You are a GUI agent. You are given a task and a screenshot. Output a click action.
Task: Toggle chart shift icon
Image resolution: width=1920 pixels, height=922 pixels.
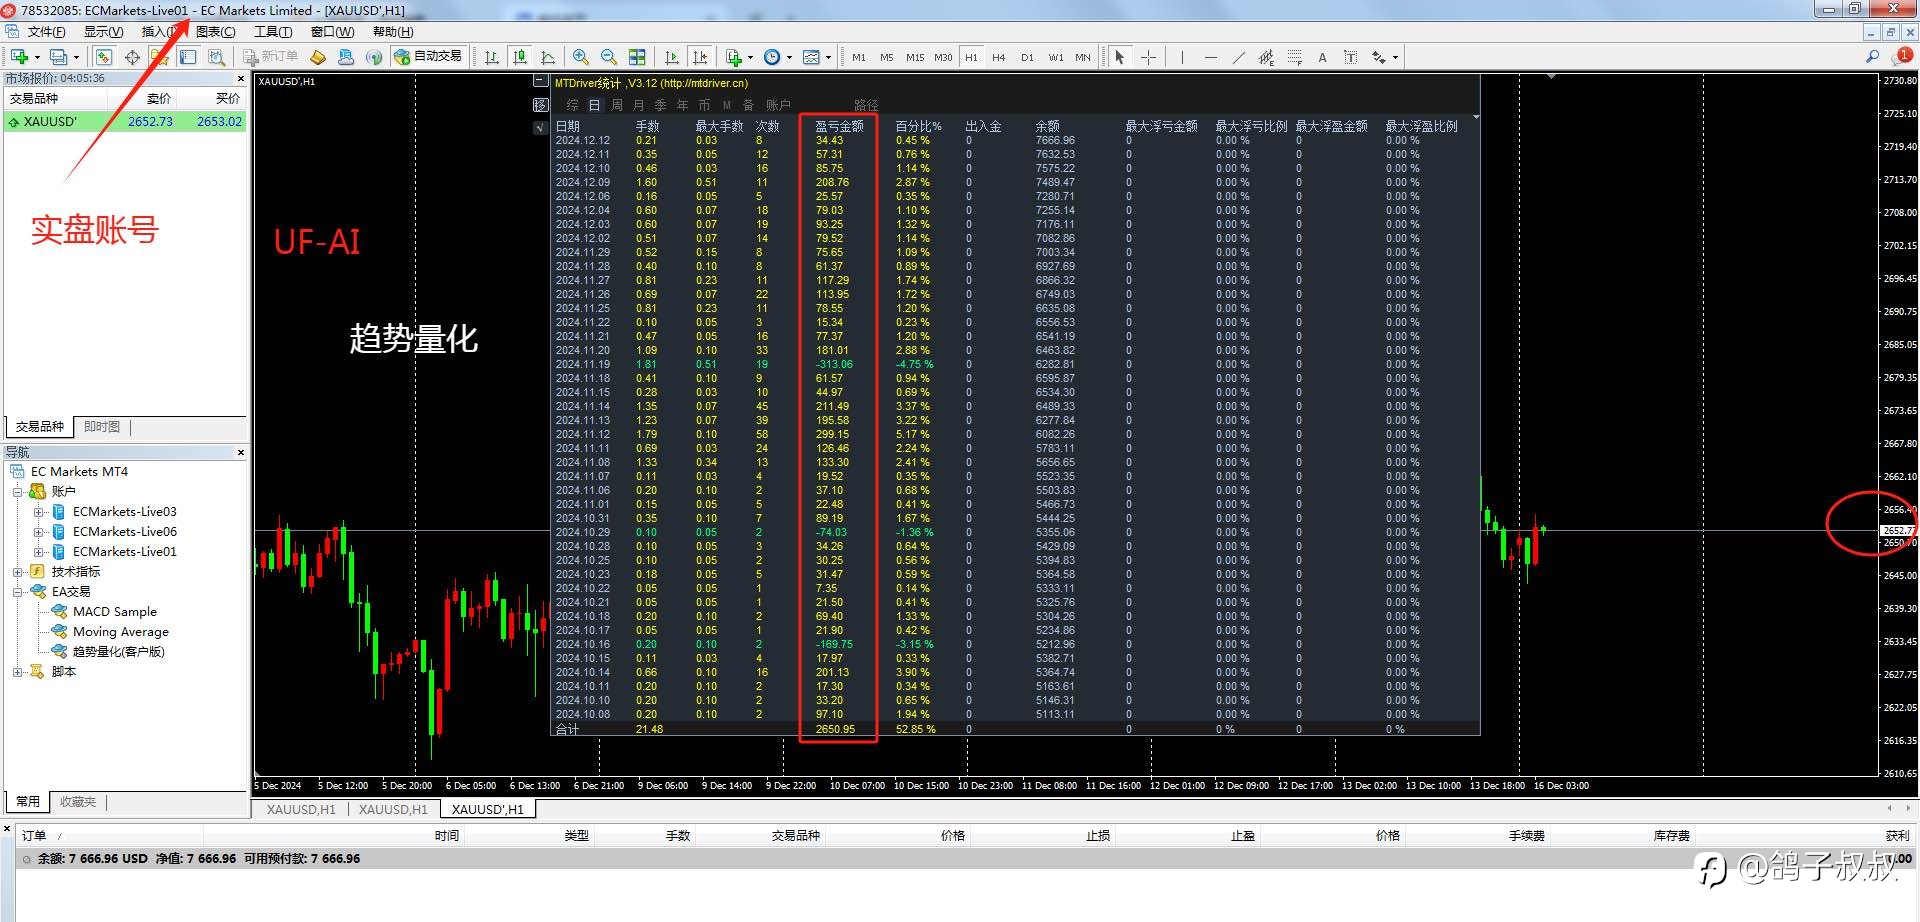tap(700, 57)
